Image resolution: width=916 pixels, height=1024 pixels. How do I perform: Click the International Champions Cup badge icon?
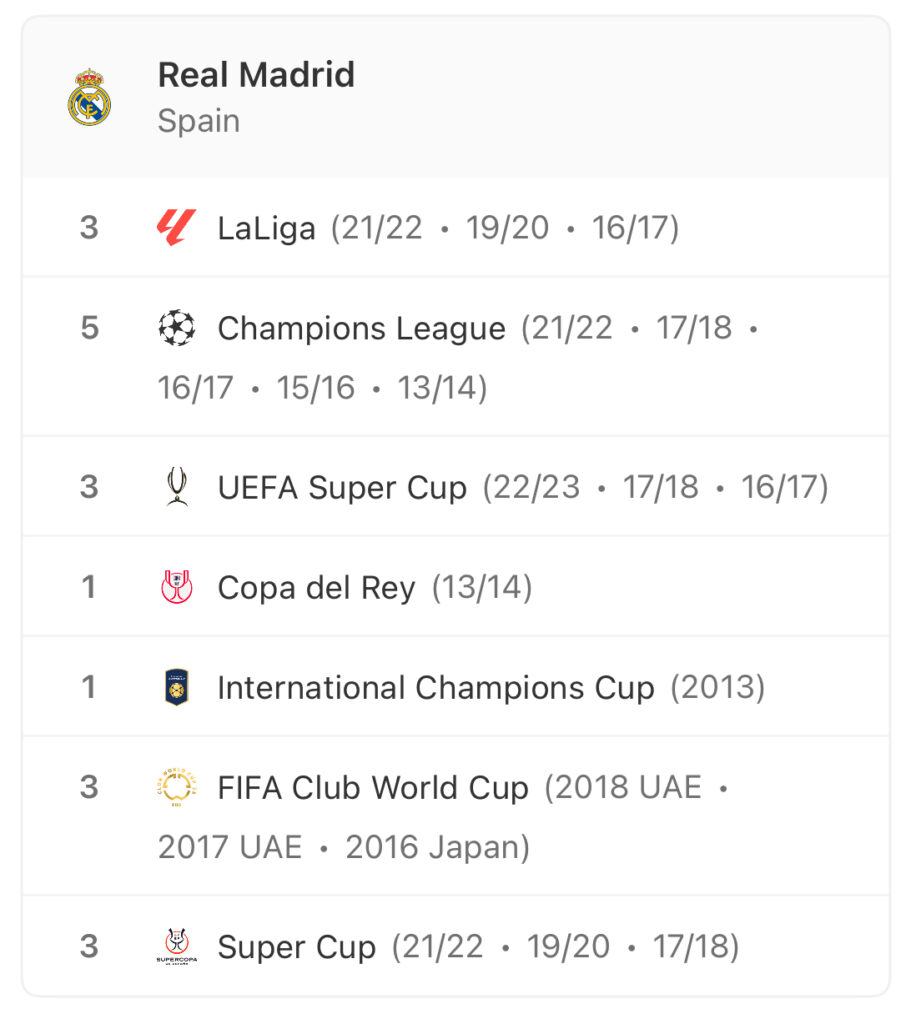(177, 686)
